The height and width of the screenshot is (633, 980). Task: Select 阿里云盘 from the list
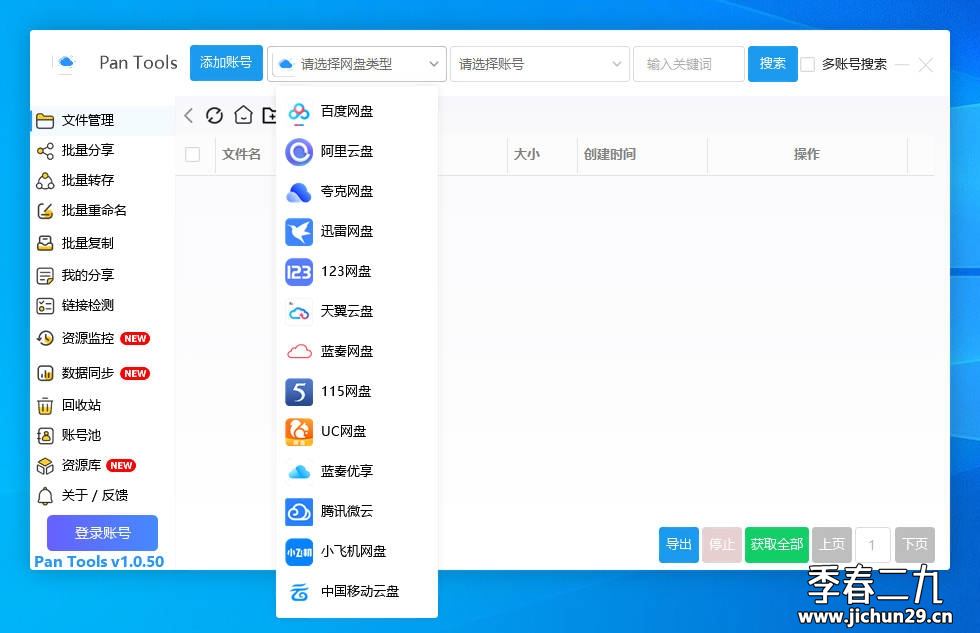click(357, 152)
